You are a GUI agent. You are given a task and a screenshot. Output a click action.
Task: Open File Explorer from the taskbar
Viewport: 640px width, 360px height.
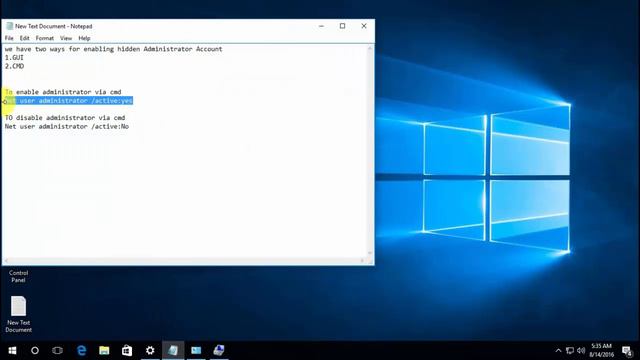104,350
